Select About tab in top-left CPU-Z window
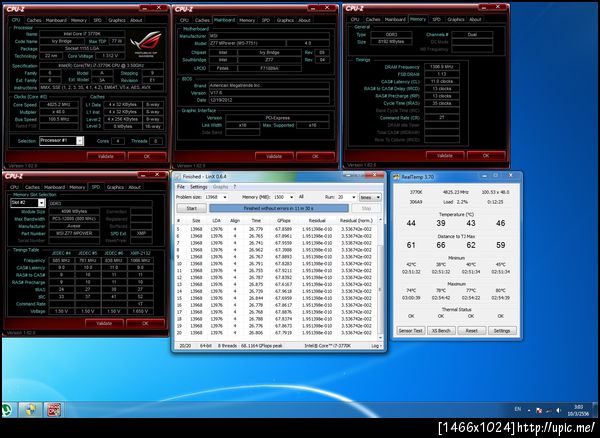The height and width of the screenshot is (438, 600). 136,20
